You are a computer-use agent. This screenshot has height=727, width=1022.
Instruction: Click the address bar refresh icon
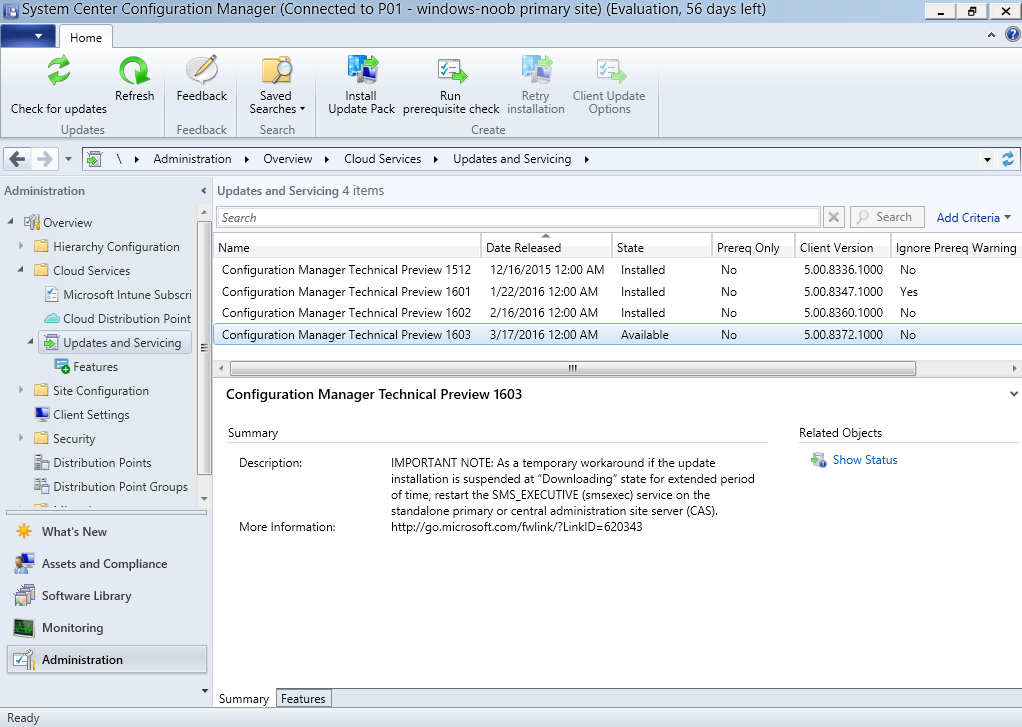[x=1008, y=159]
